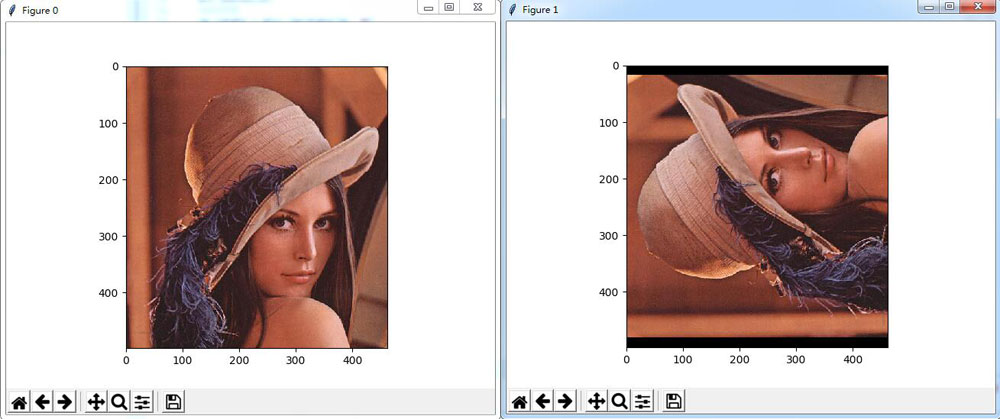Reset Figure 1 view with Home icon
Image resolution: width=1000 pixels, height=419 pixels.
pos(520,402)
